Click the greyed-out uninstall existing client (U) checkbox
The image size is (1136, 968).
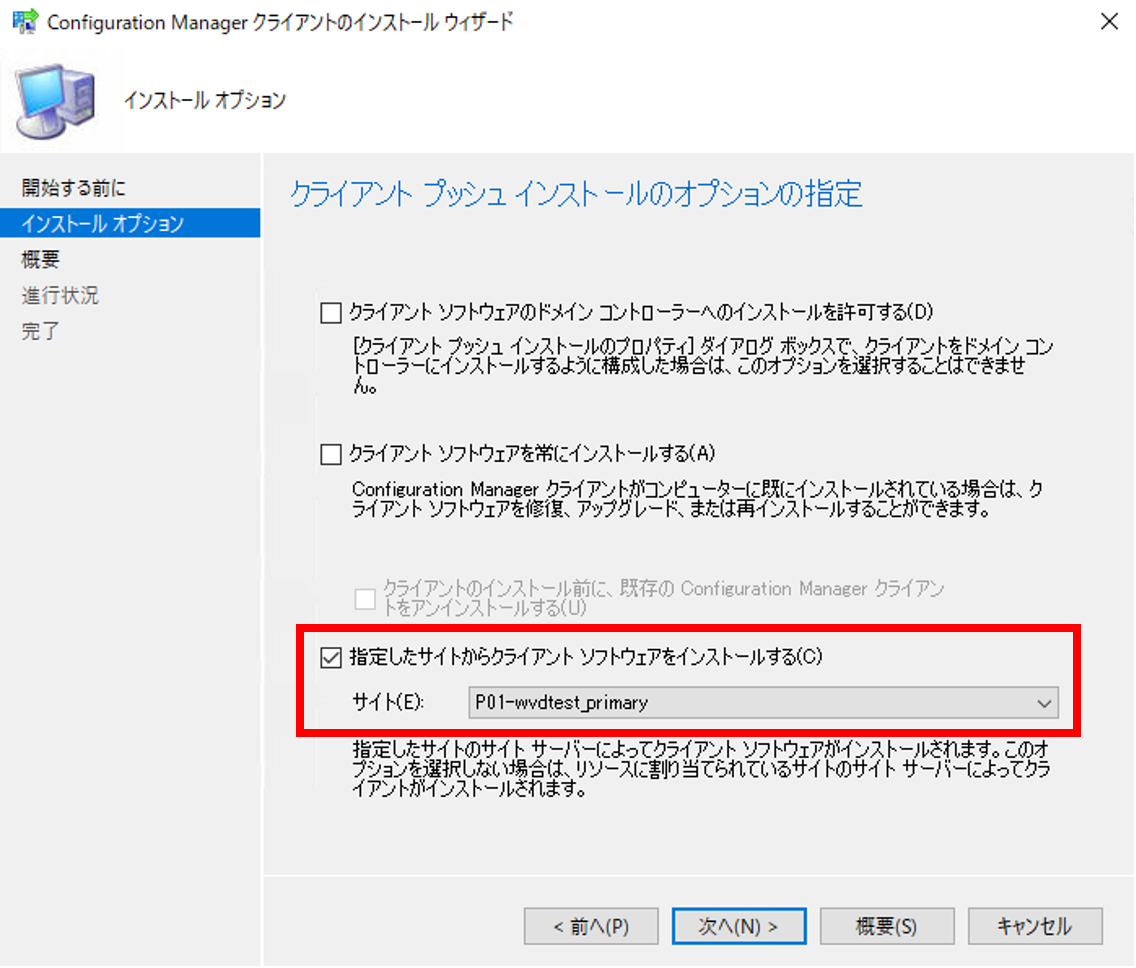click(365, 599)
